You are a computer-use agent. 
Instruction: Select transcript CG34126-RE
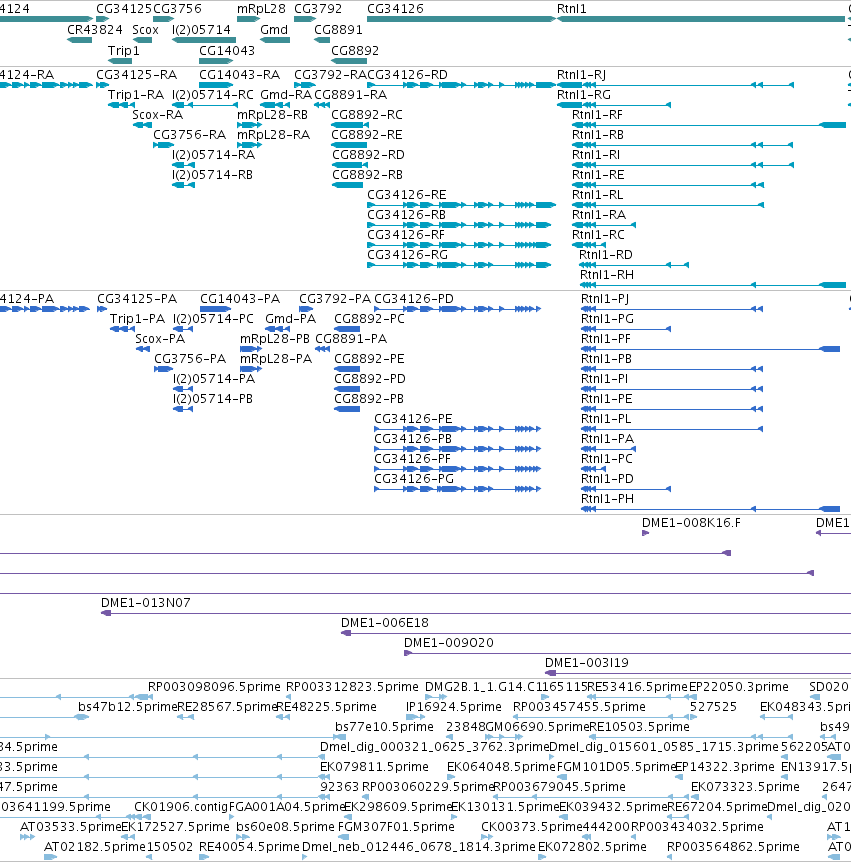tap(407, 195)
